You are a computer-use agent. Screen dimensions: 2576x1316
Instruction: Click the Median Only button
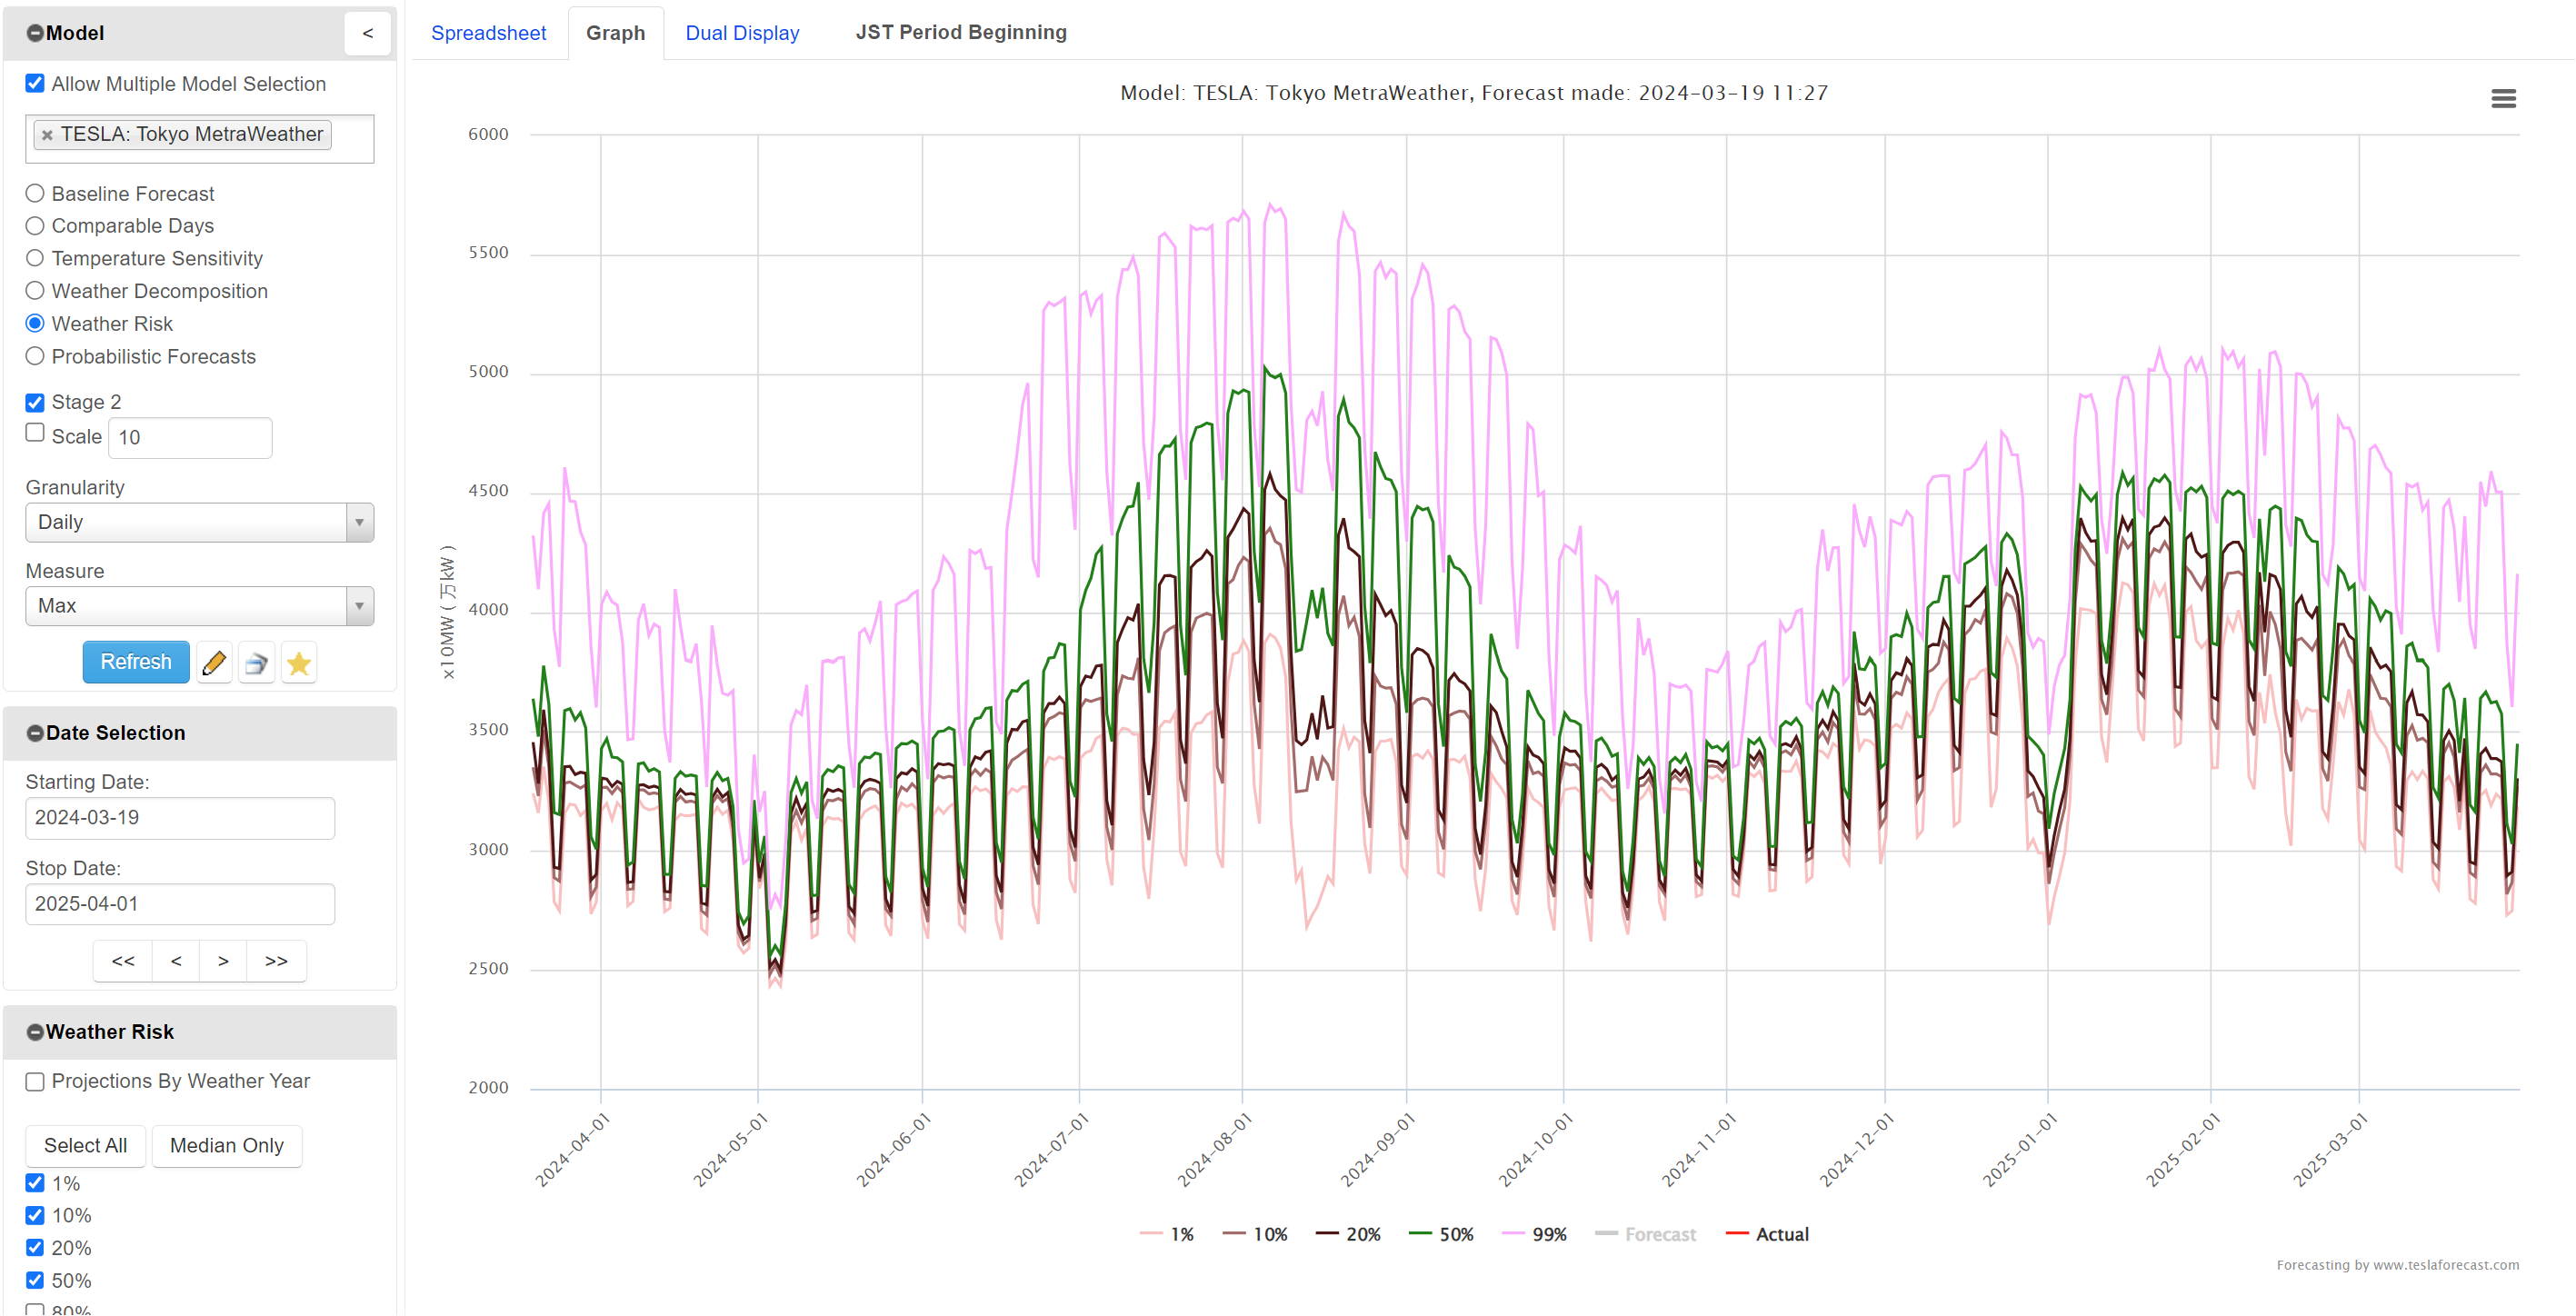pyautogui.click(x=226, y=1145)
